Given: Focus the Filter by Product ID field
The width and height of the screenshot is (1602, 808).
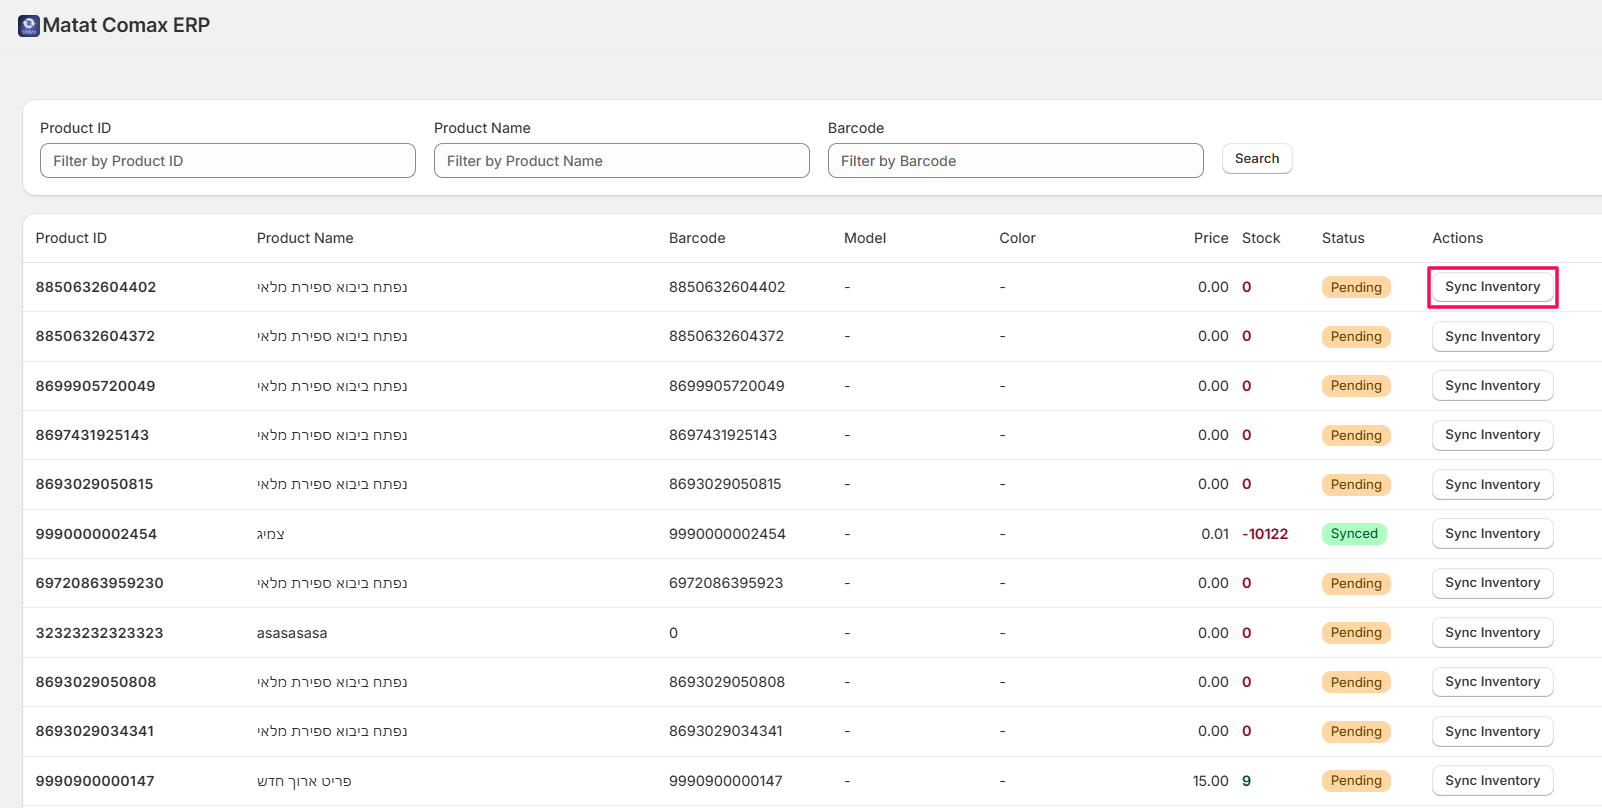Looking at the screenshot, I should 227,161.
